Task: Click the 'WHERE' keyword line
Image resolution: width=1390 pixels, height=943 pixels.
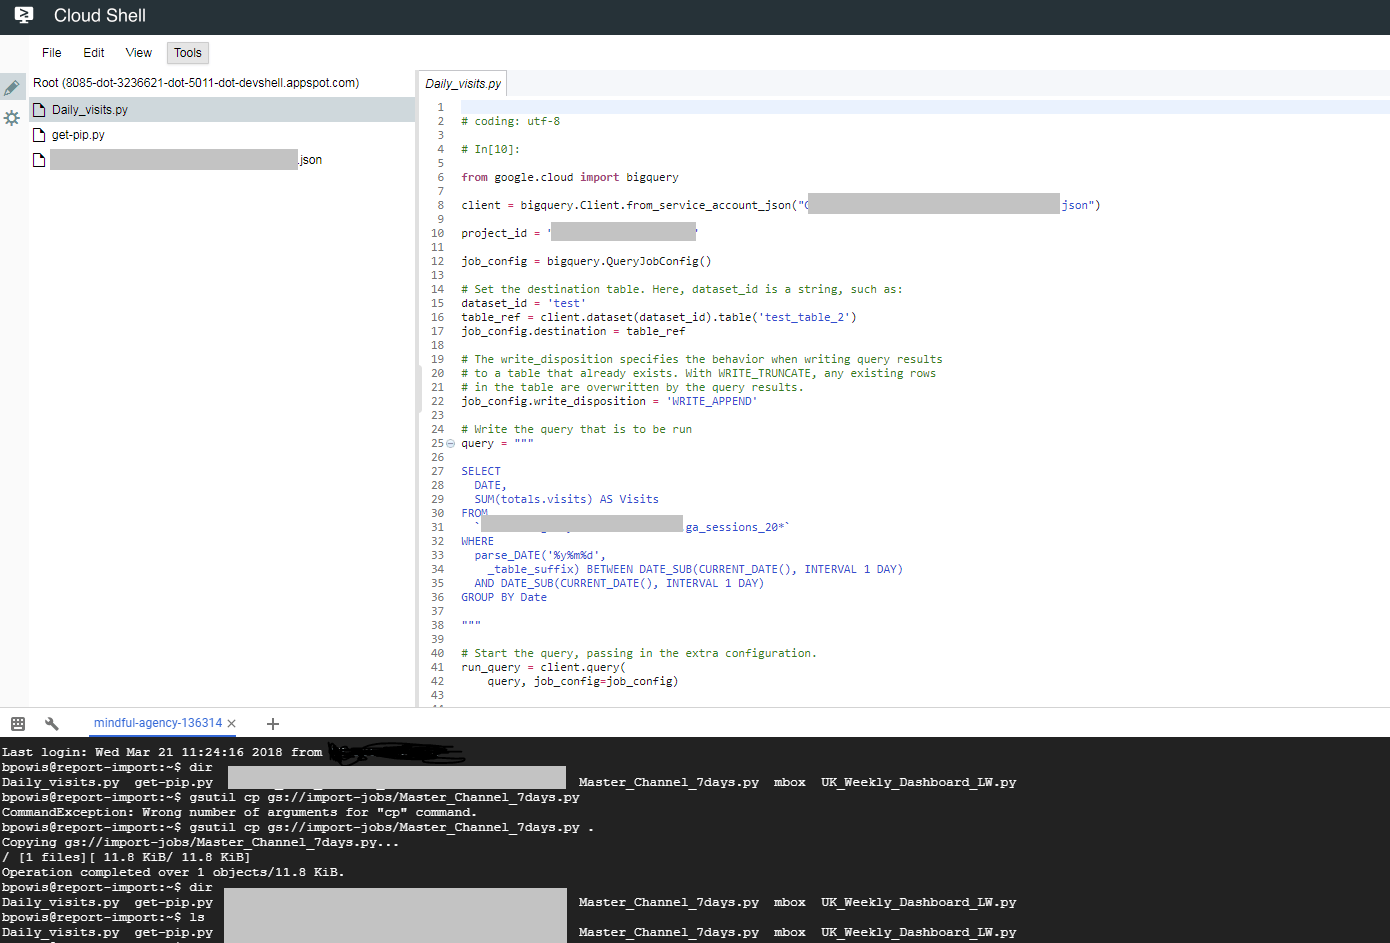Action: 478,541
